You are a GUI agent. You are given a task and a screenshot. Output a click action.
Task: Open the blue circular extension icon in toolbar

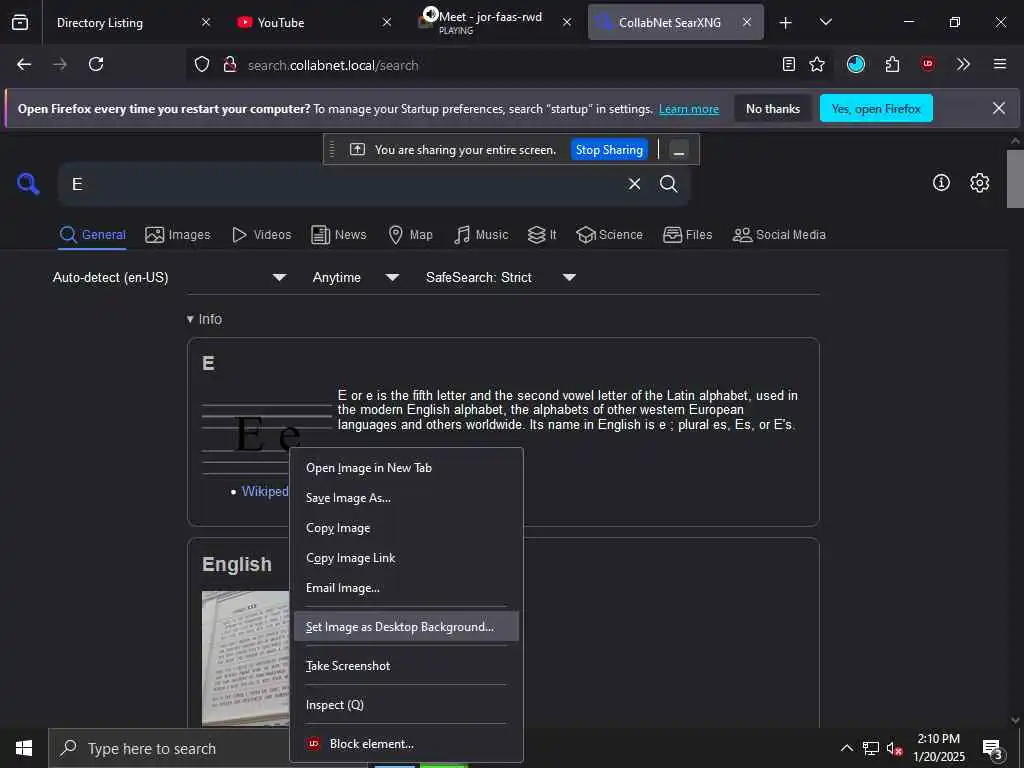tap(856, 64)
